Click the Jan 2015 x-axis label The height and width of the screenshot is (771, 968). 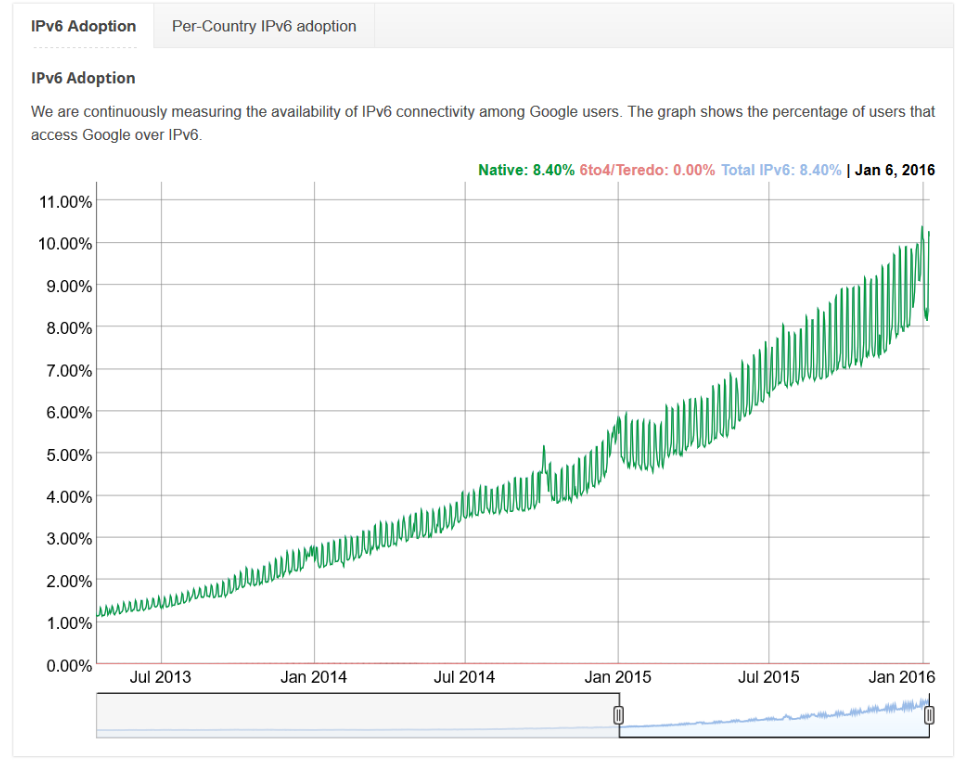tap(620, 677)
